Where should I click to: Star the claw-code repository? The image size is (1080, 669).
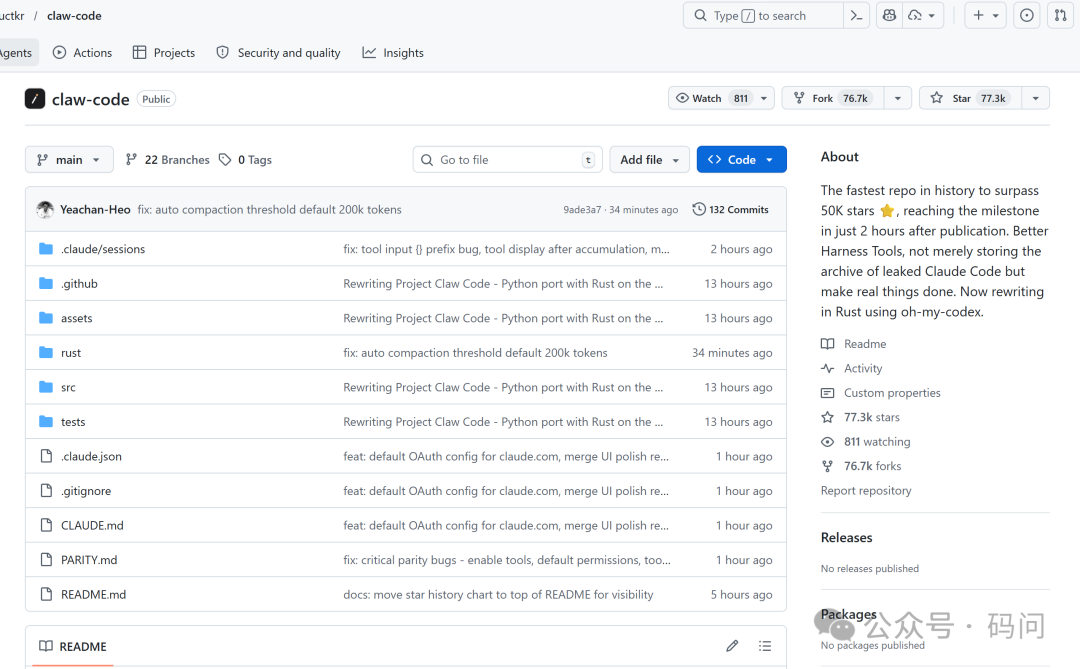coord(967,98)
